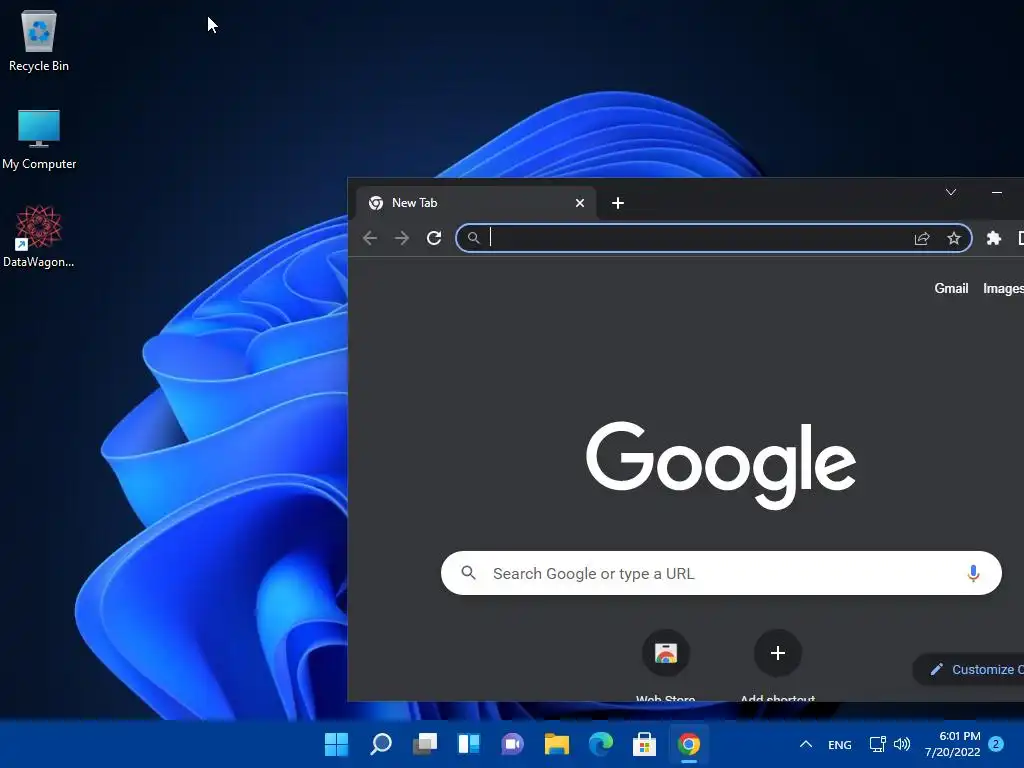Open the notifications badge showing 2

point(996,744)
